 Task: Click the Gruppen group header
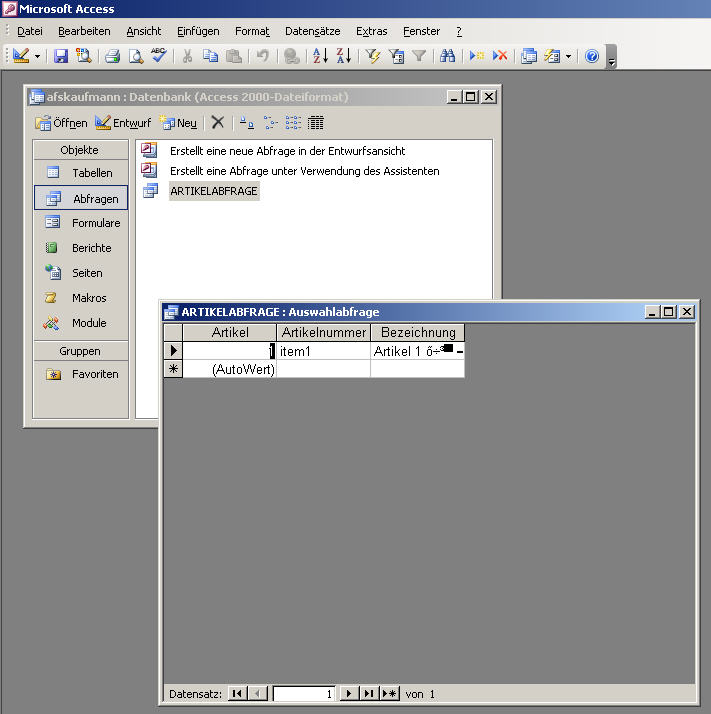click(x=81, y=351)
